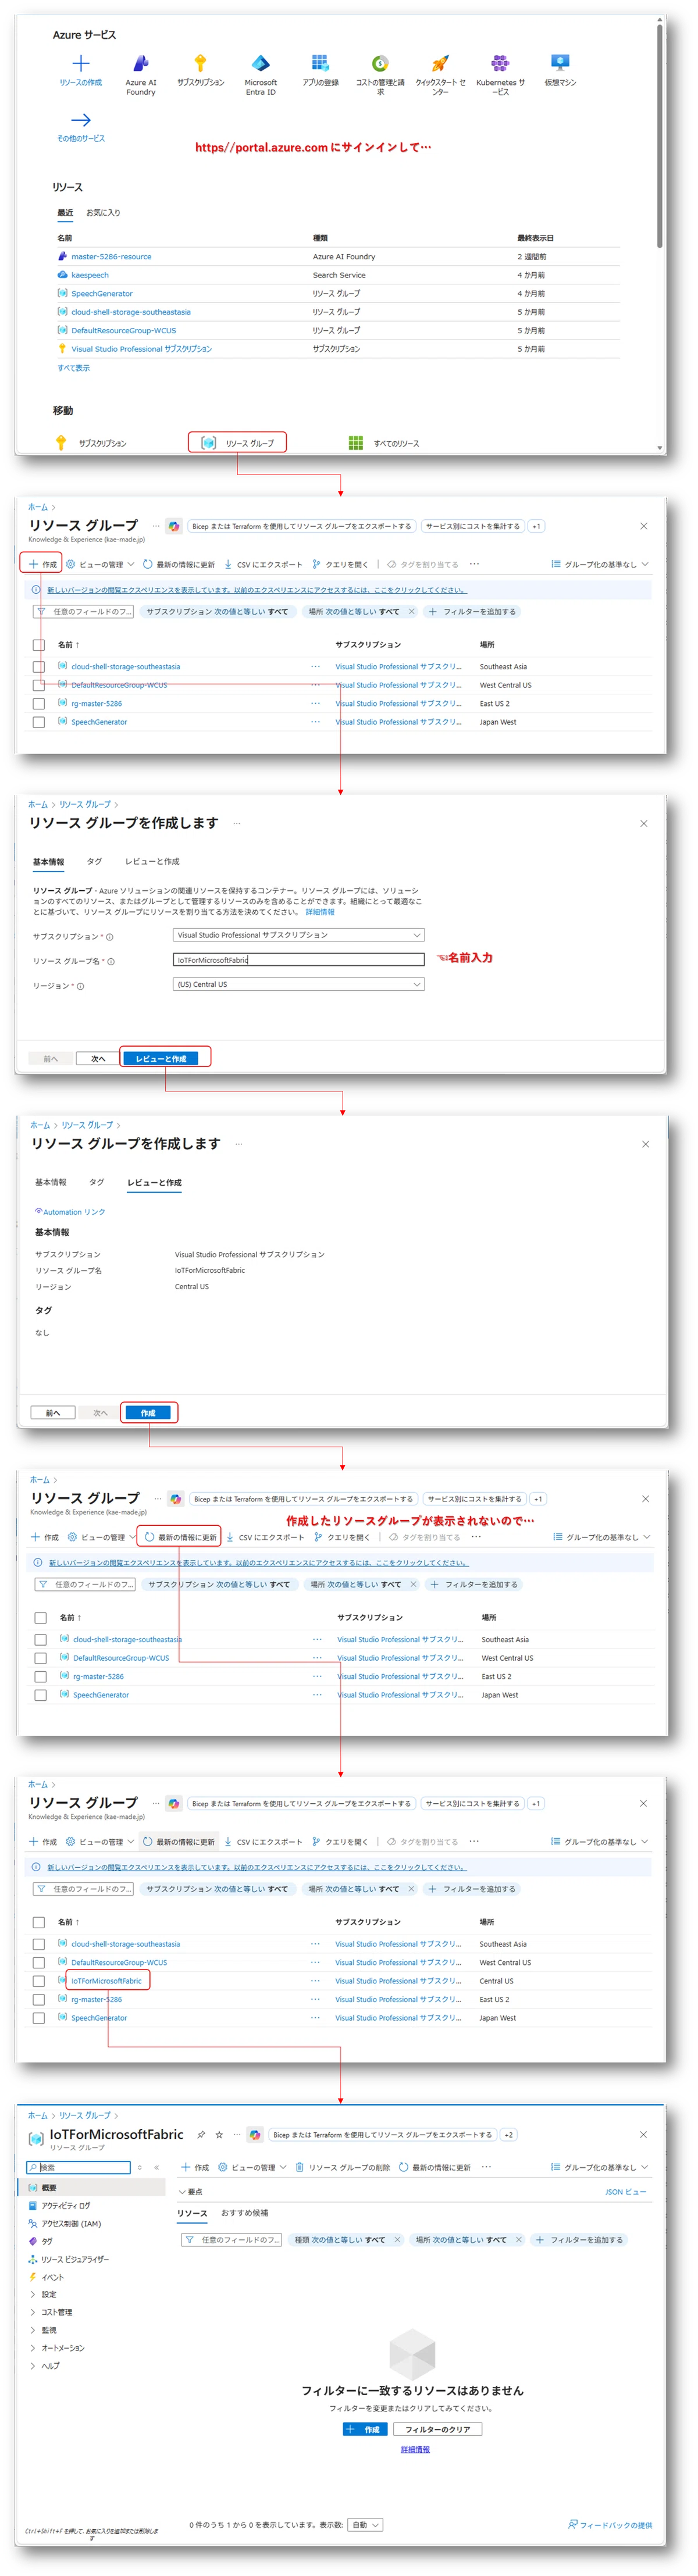Select リソース tab on IoTForMicrosoftFabric page

tap(192, 2213)
